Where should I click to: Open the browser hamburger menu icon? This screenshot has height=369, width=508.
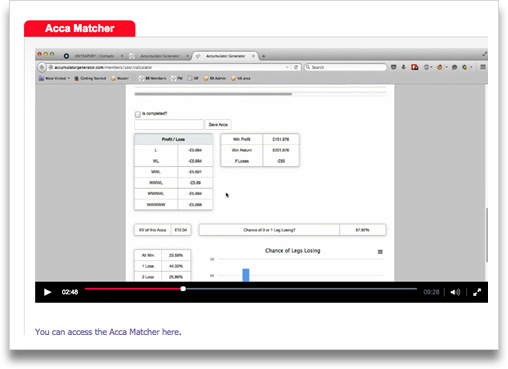coord(483,67)
